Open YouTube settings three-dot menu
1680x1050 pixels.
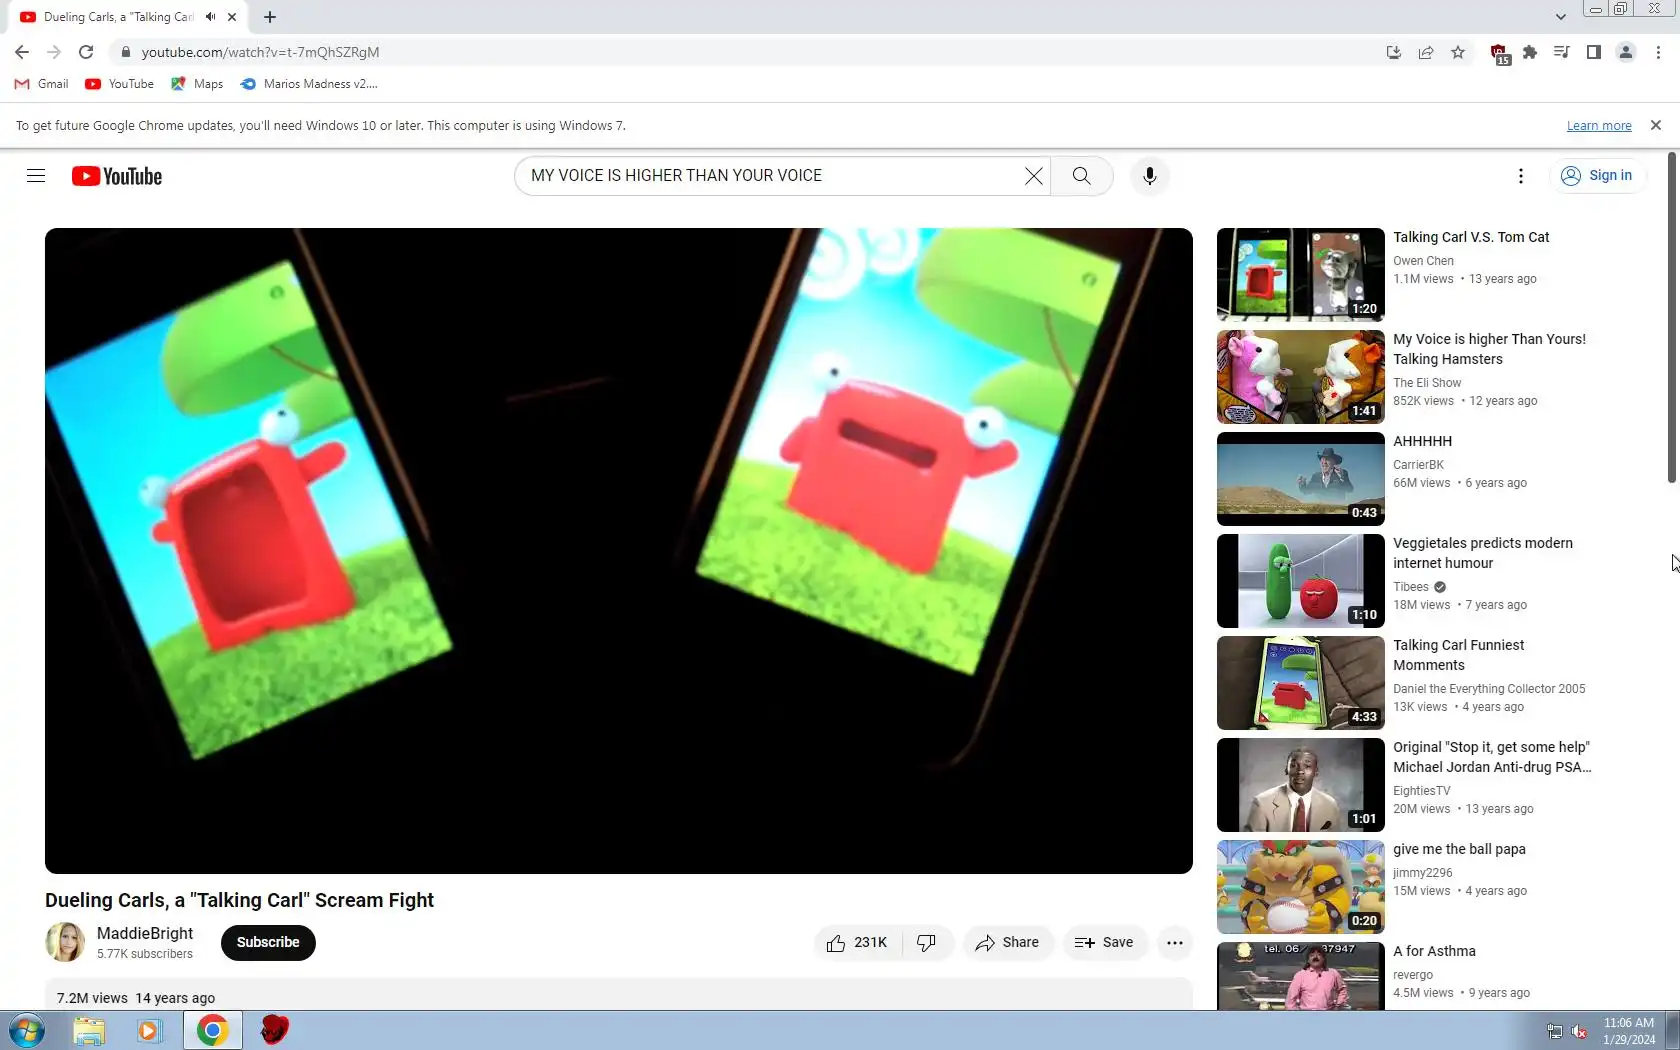tap(1521, 176)
